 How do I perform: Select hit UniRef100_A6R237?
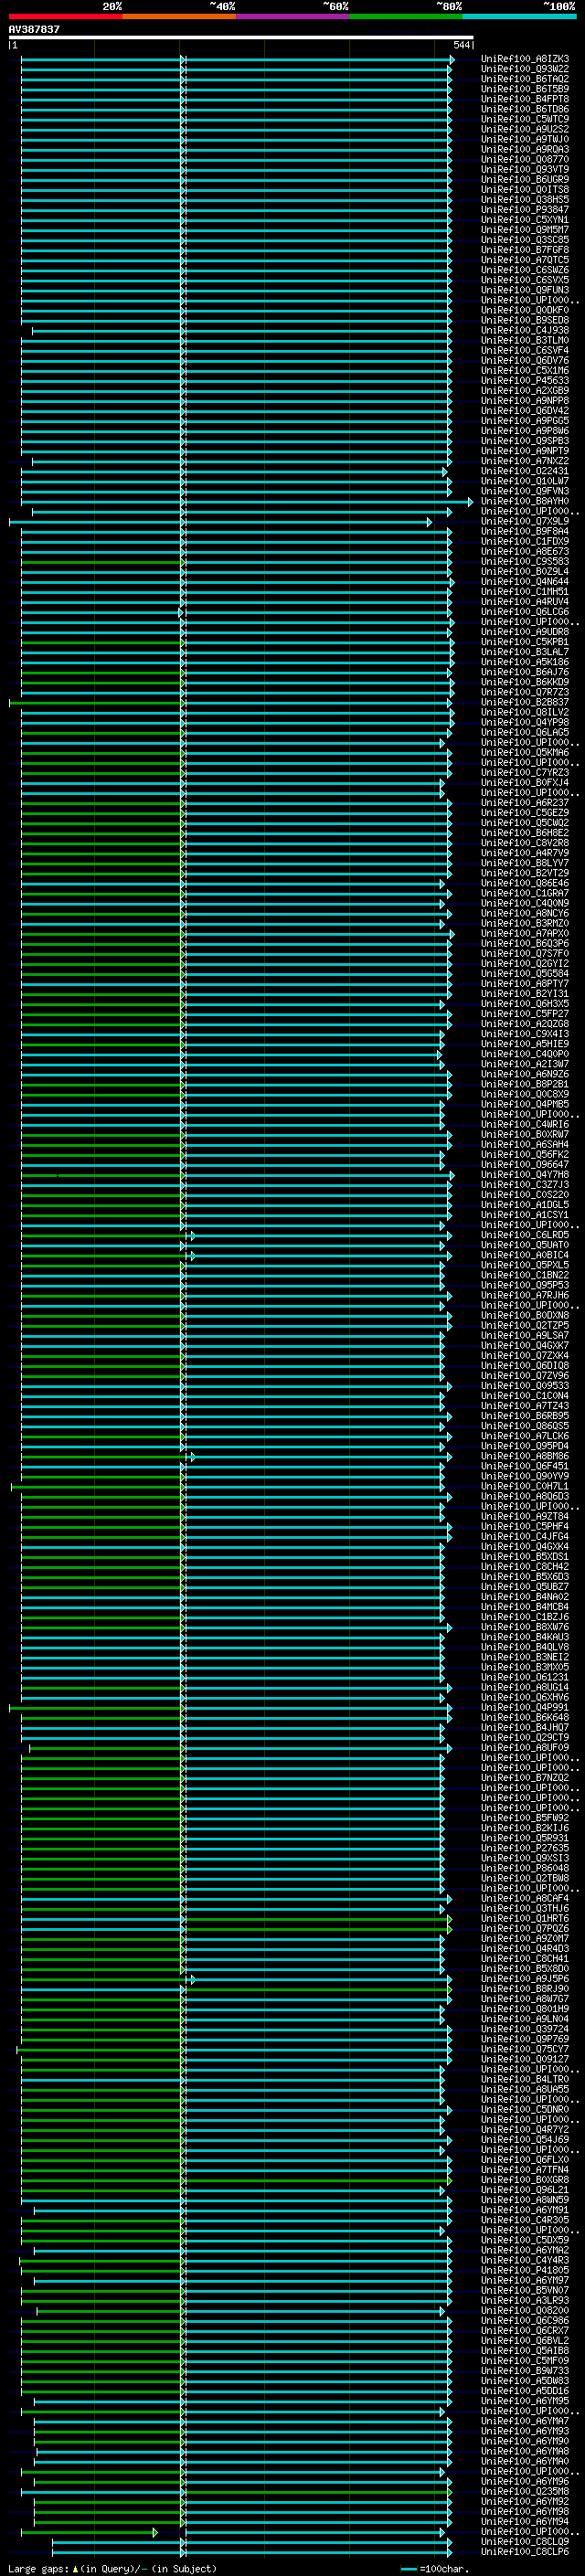[524, 802]
